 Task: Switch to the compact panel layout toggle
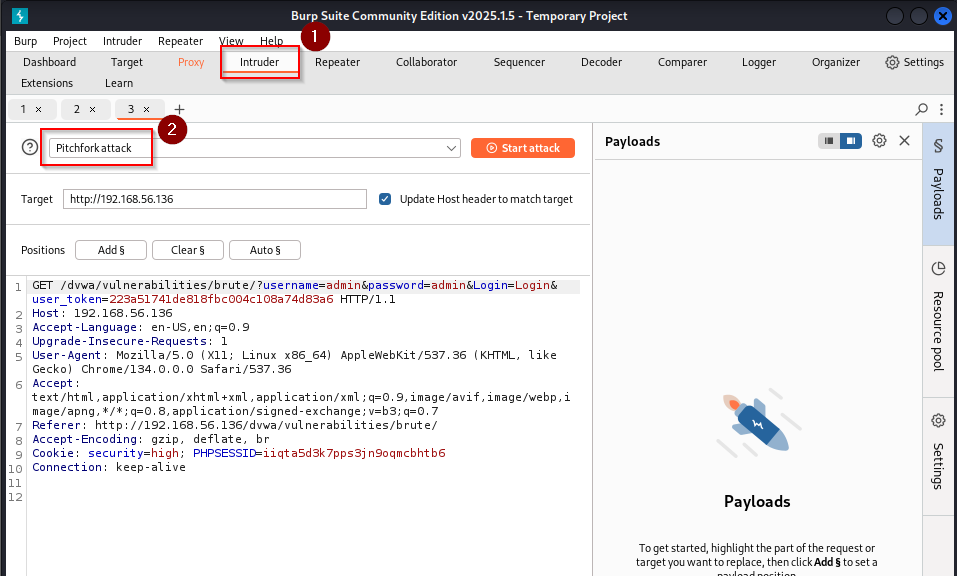pos(829,141)
